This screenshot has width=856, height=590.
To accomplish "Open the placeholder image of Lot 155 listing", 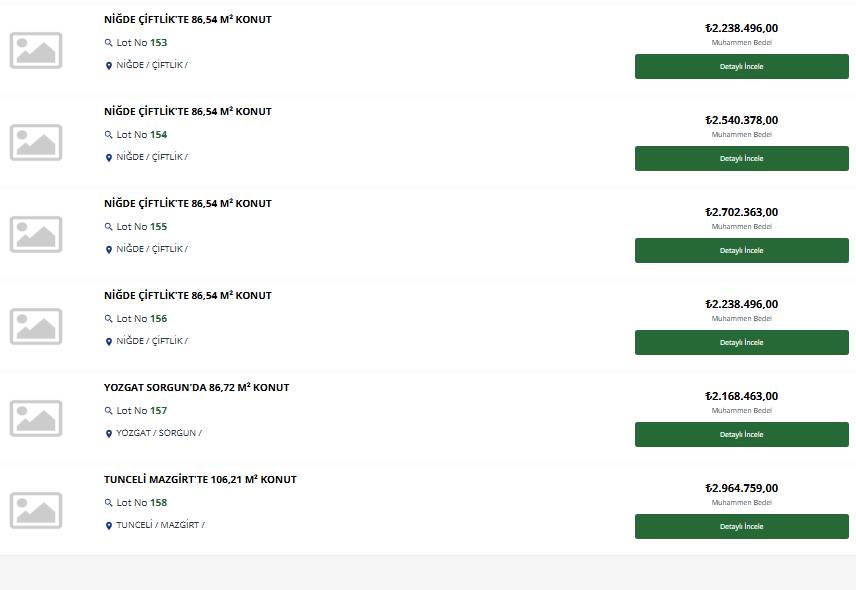I will 36,235.
